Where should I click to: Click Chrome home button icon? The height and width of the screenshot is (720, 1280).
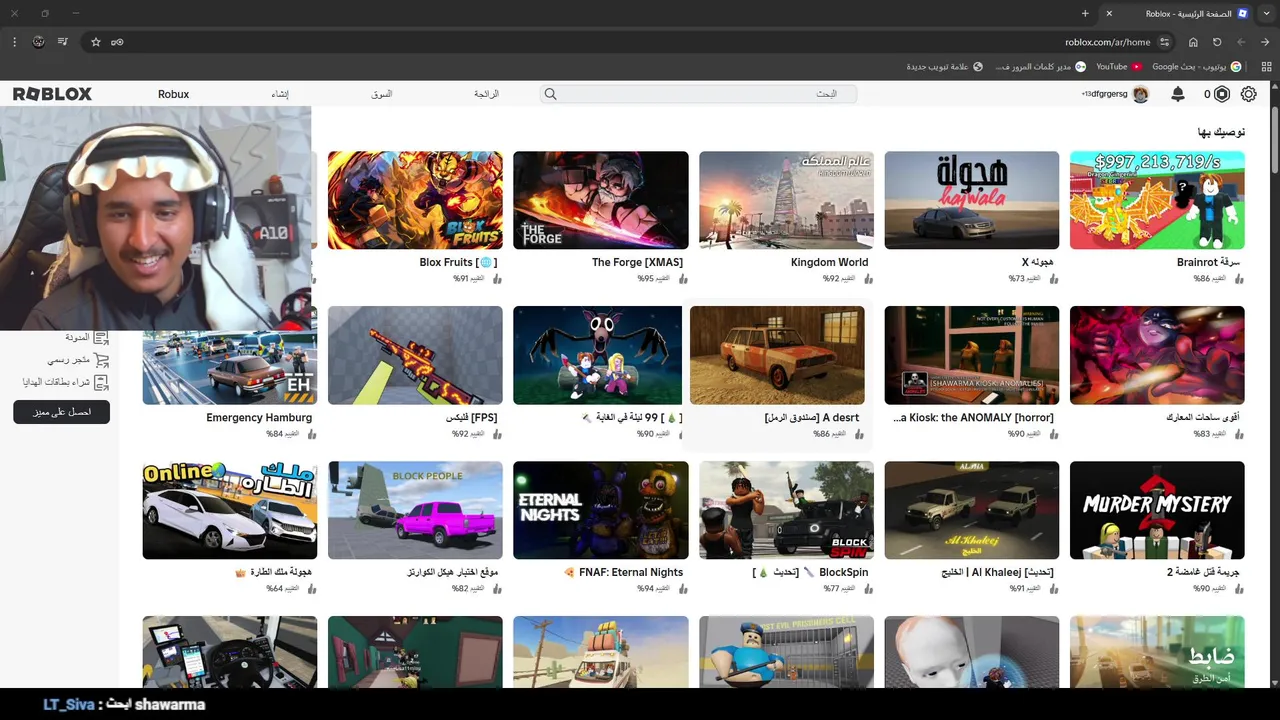point(1193,42)
